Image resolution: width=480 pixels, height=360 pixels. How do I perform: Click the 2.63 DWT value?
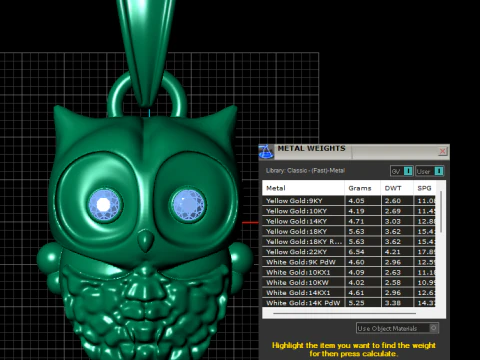(393, 272)
